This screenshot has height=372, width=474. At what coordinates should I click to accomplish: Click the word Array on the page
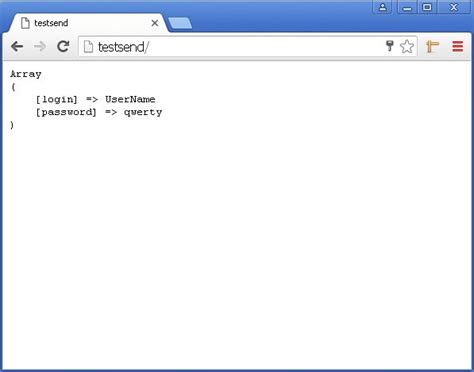click(x=26, y=74)
